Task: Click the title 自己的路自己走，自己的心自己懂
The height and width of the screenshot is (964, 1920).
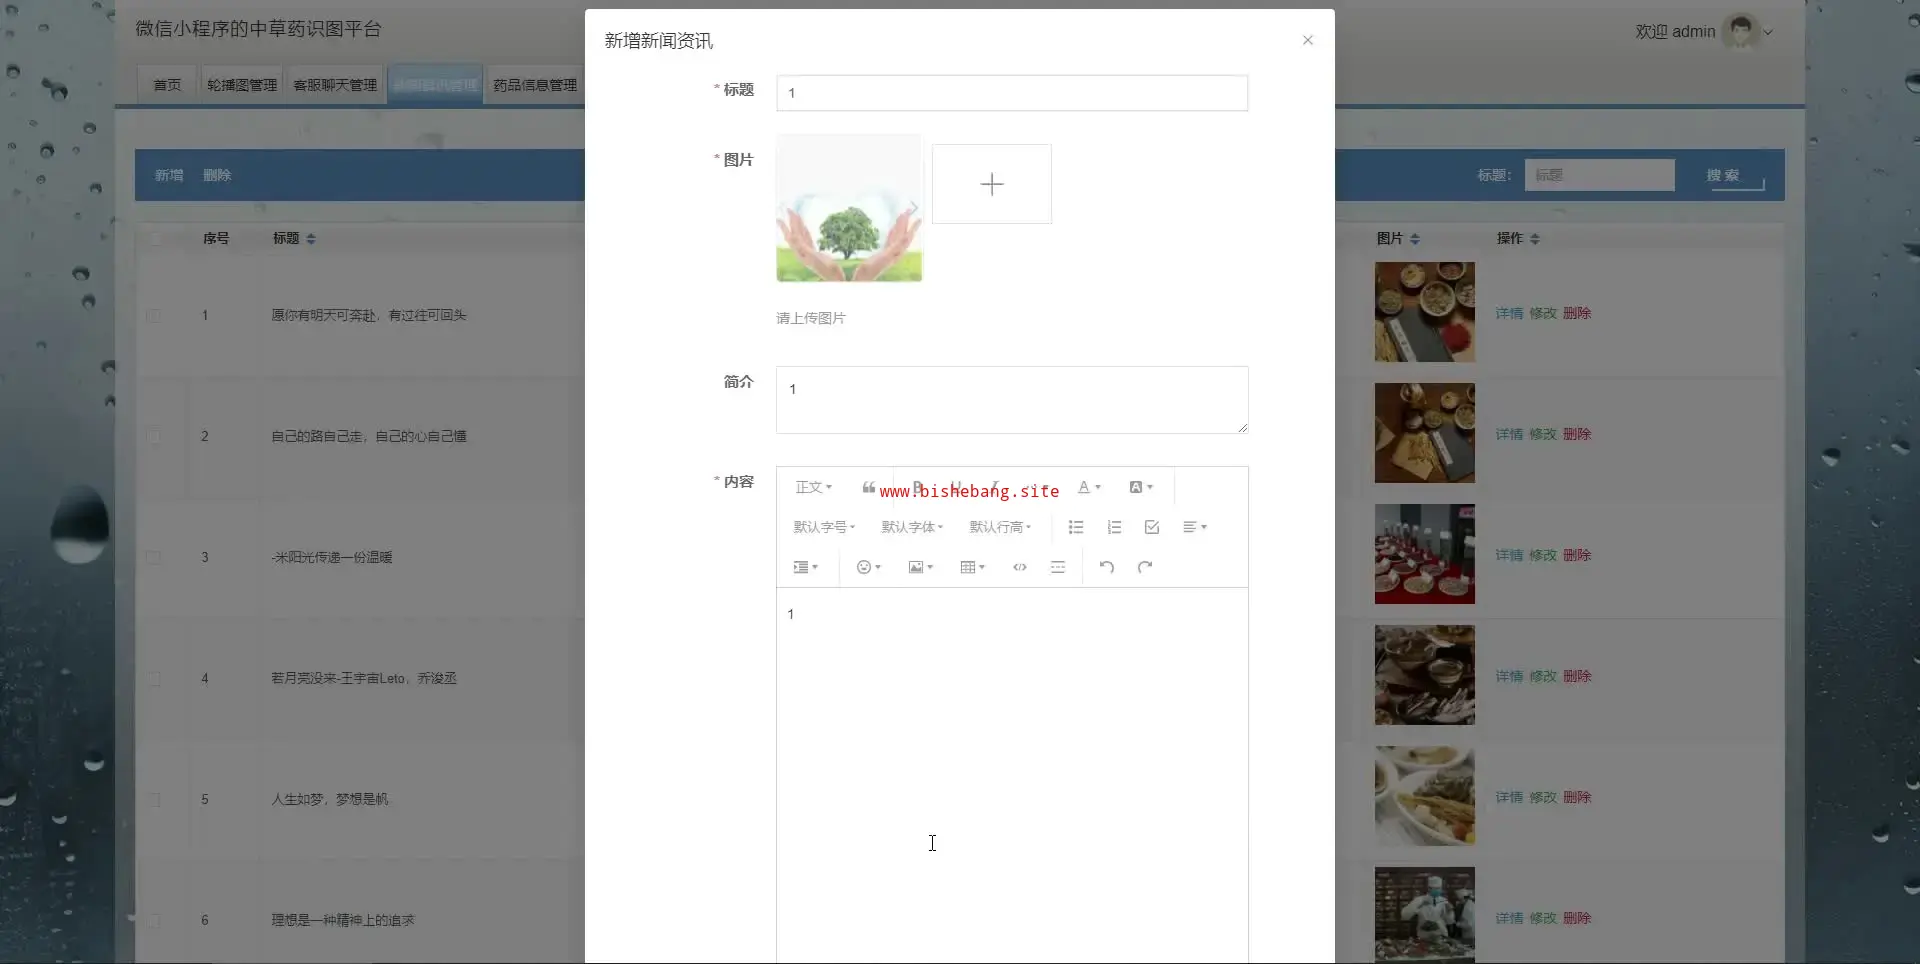Action: (x=369, y=436)
